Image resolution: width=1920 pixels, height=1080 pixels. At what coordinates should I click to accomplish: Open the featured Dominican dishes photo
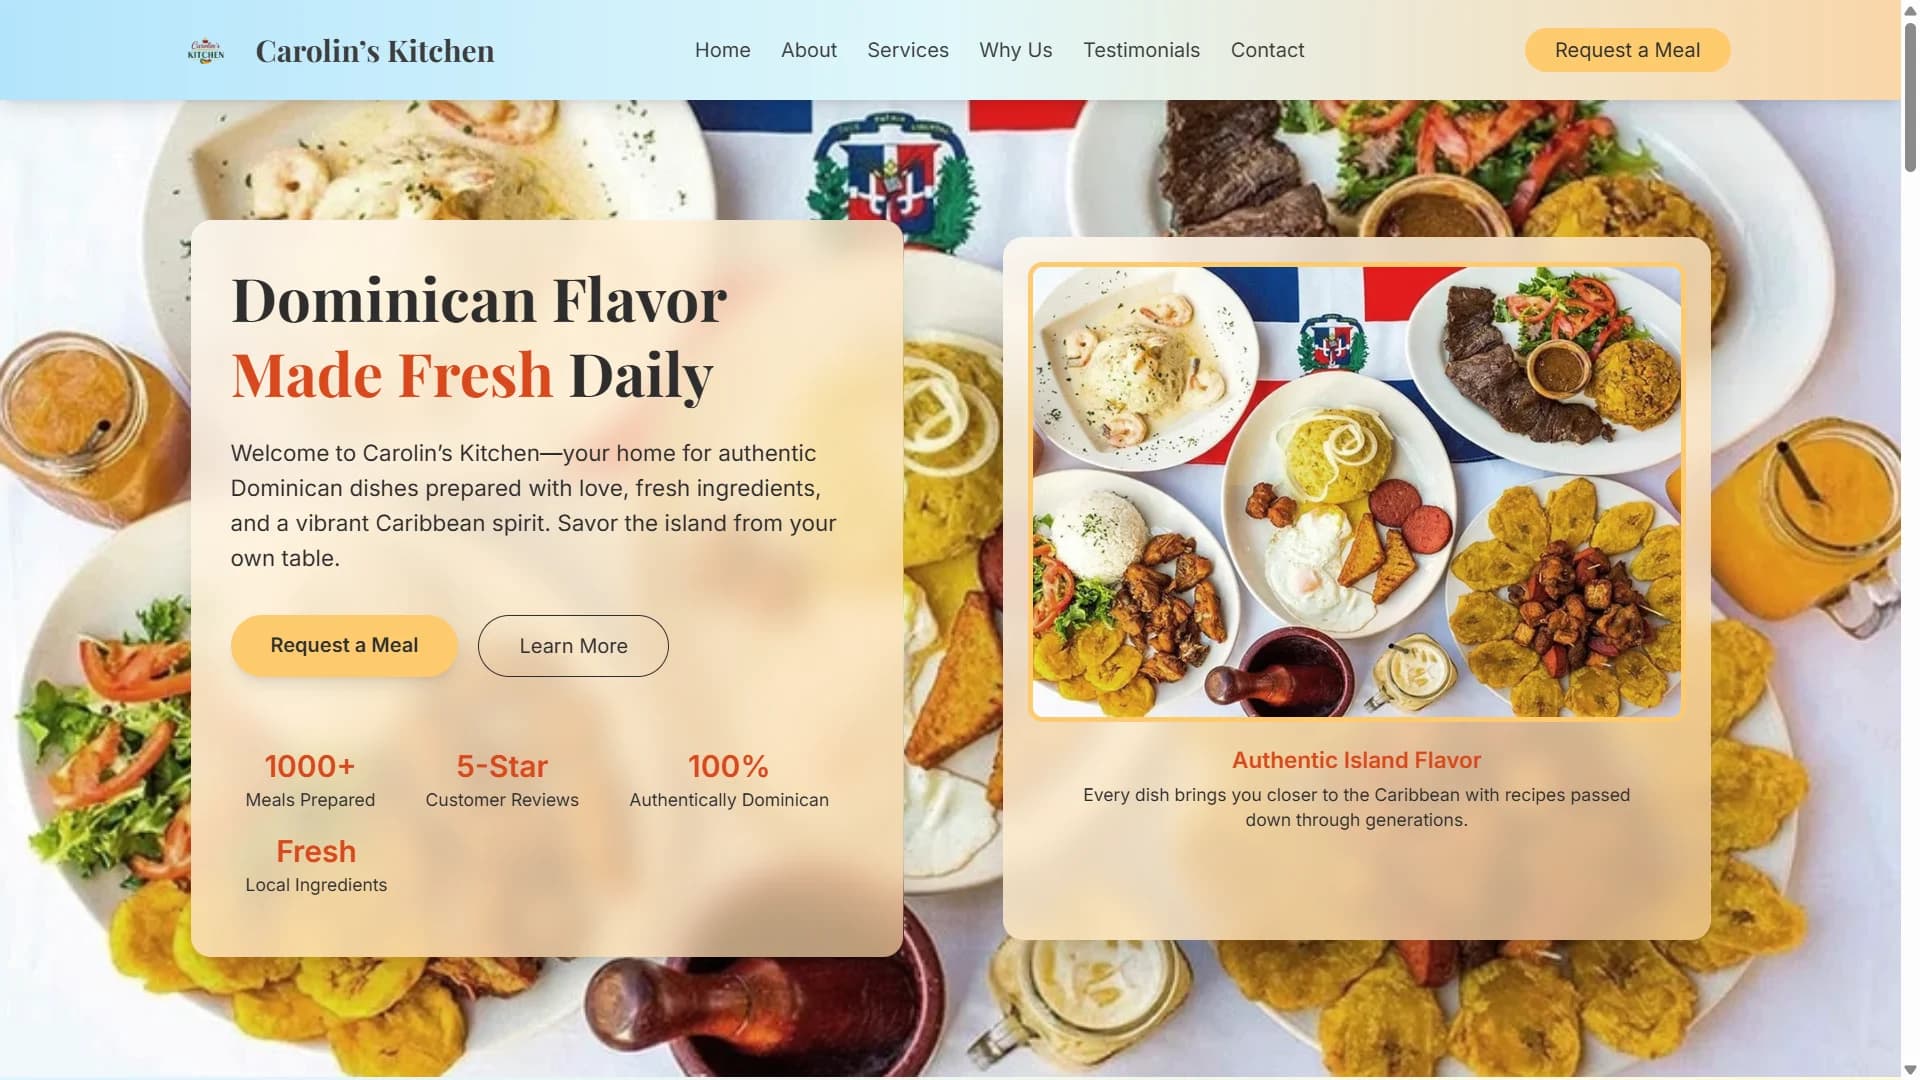[1356, 491]
